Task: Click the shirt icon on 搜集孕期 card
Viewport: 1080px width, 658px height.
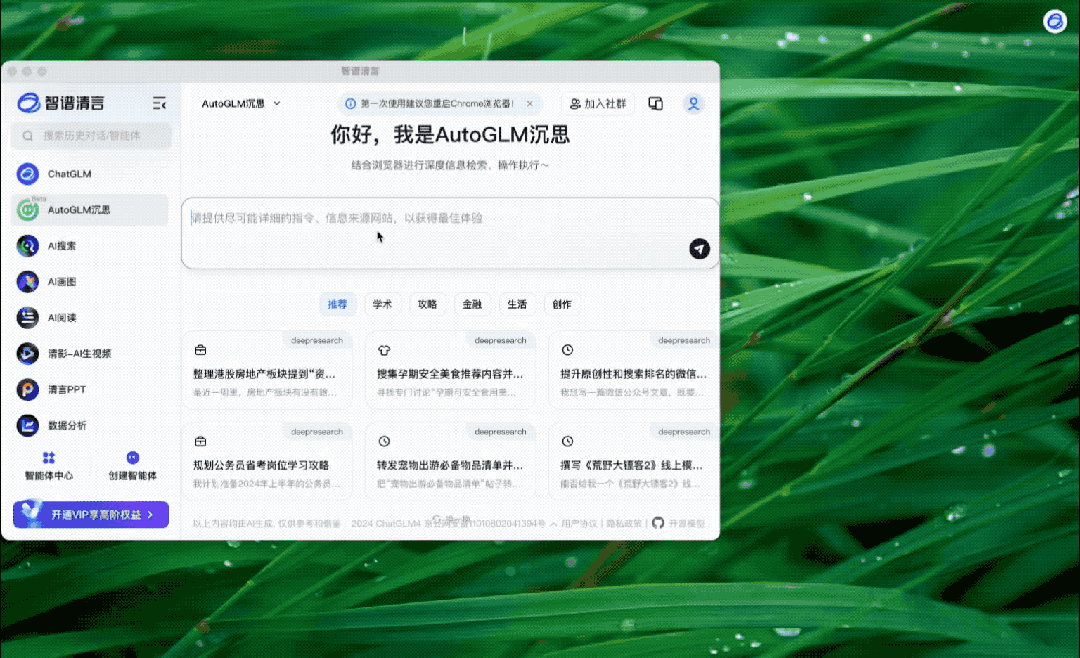Action: [384, 350]
